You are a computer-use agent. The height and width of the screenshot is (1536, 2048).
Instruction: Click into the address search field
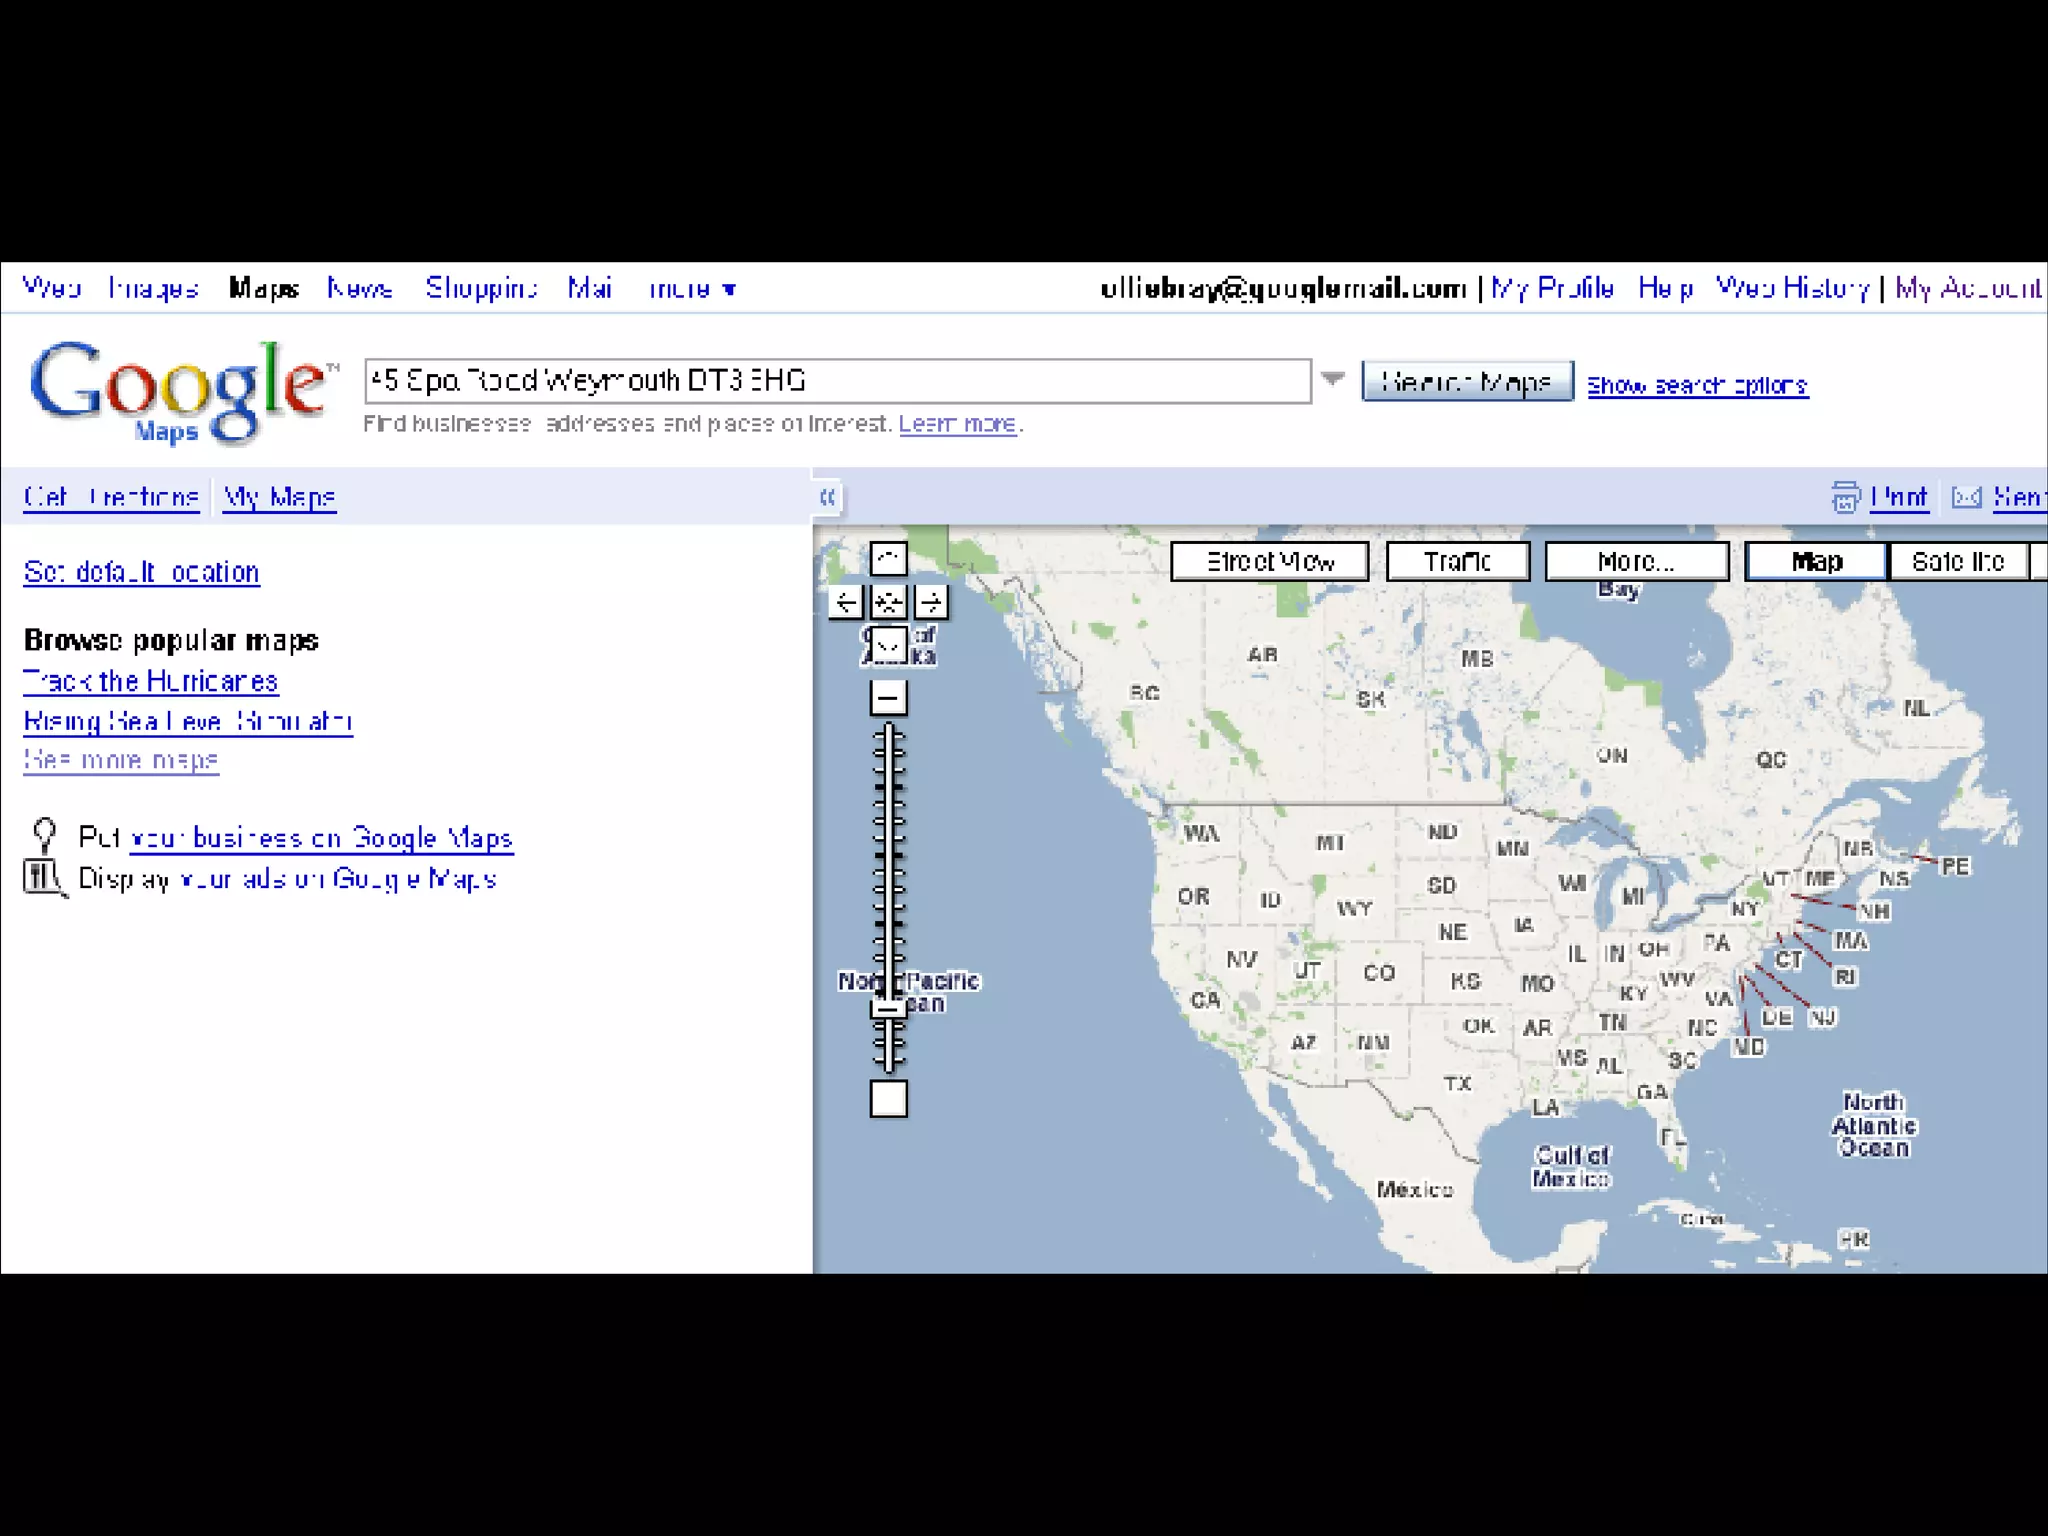pyautogui.click(x=837, y=381)
